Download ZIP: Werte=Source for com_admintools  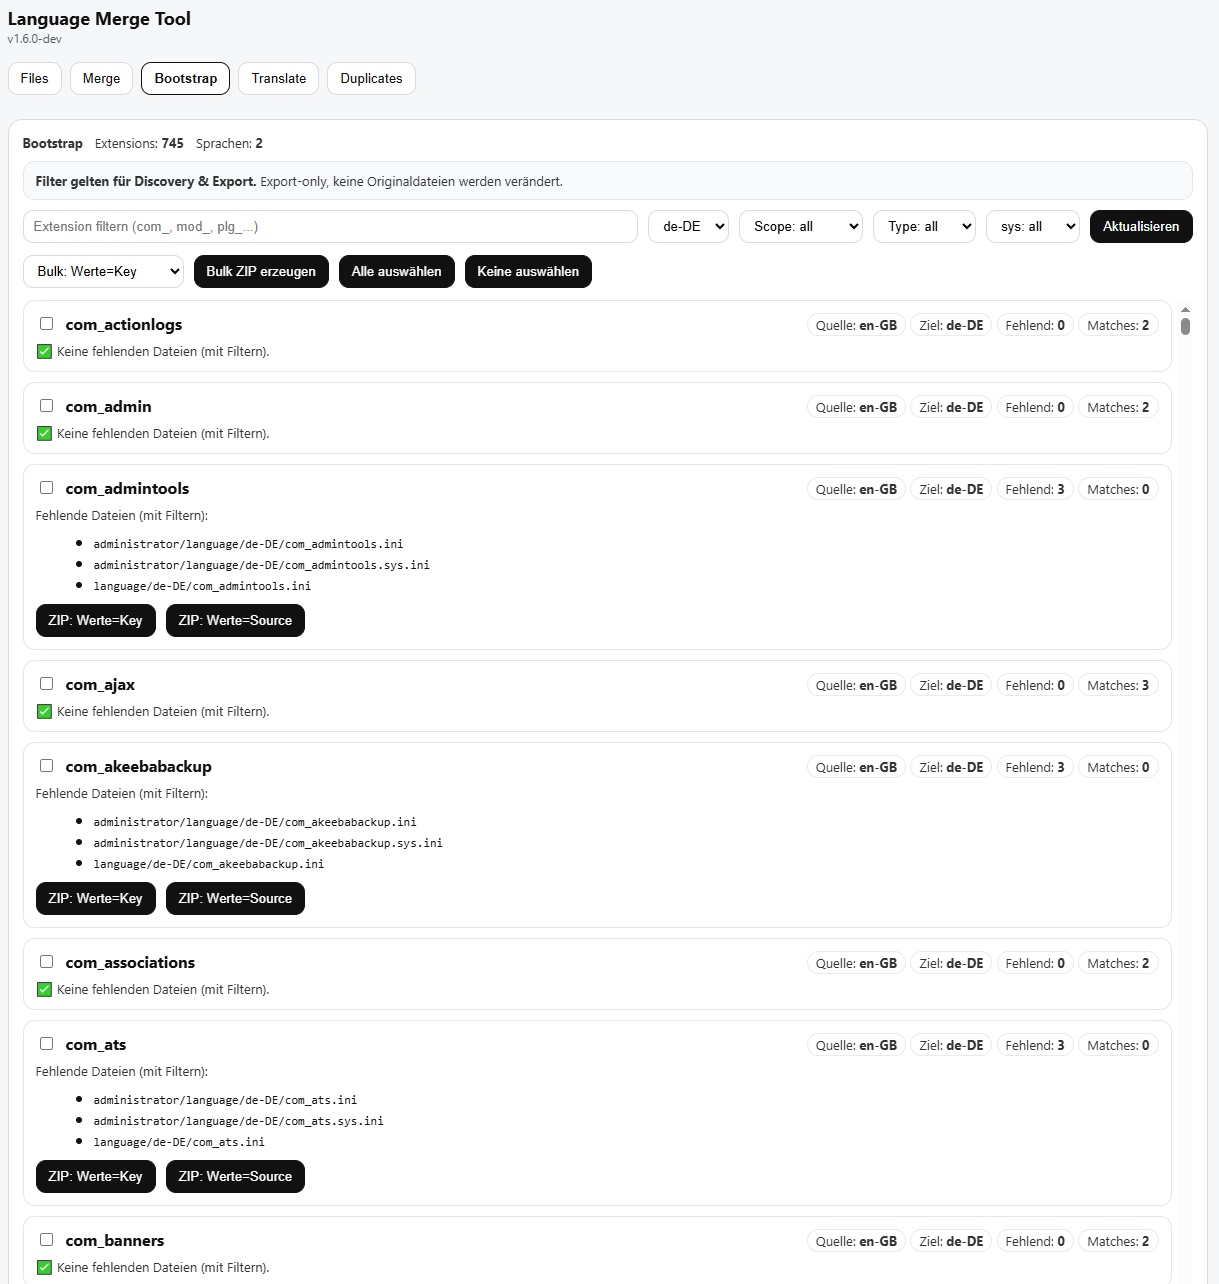(235, 621)
